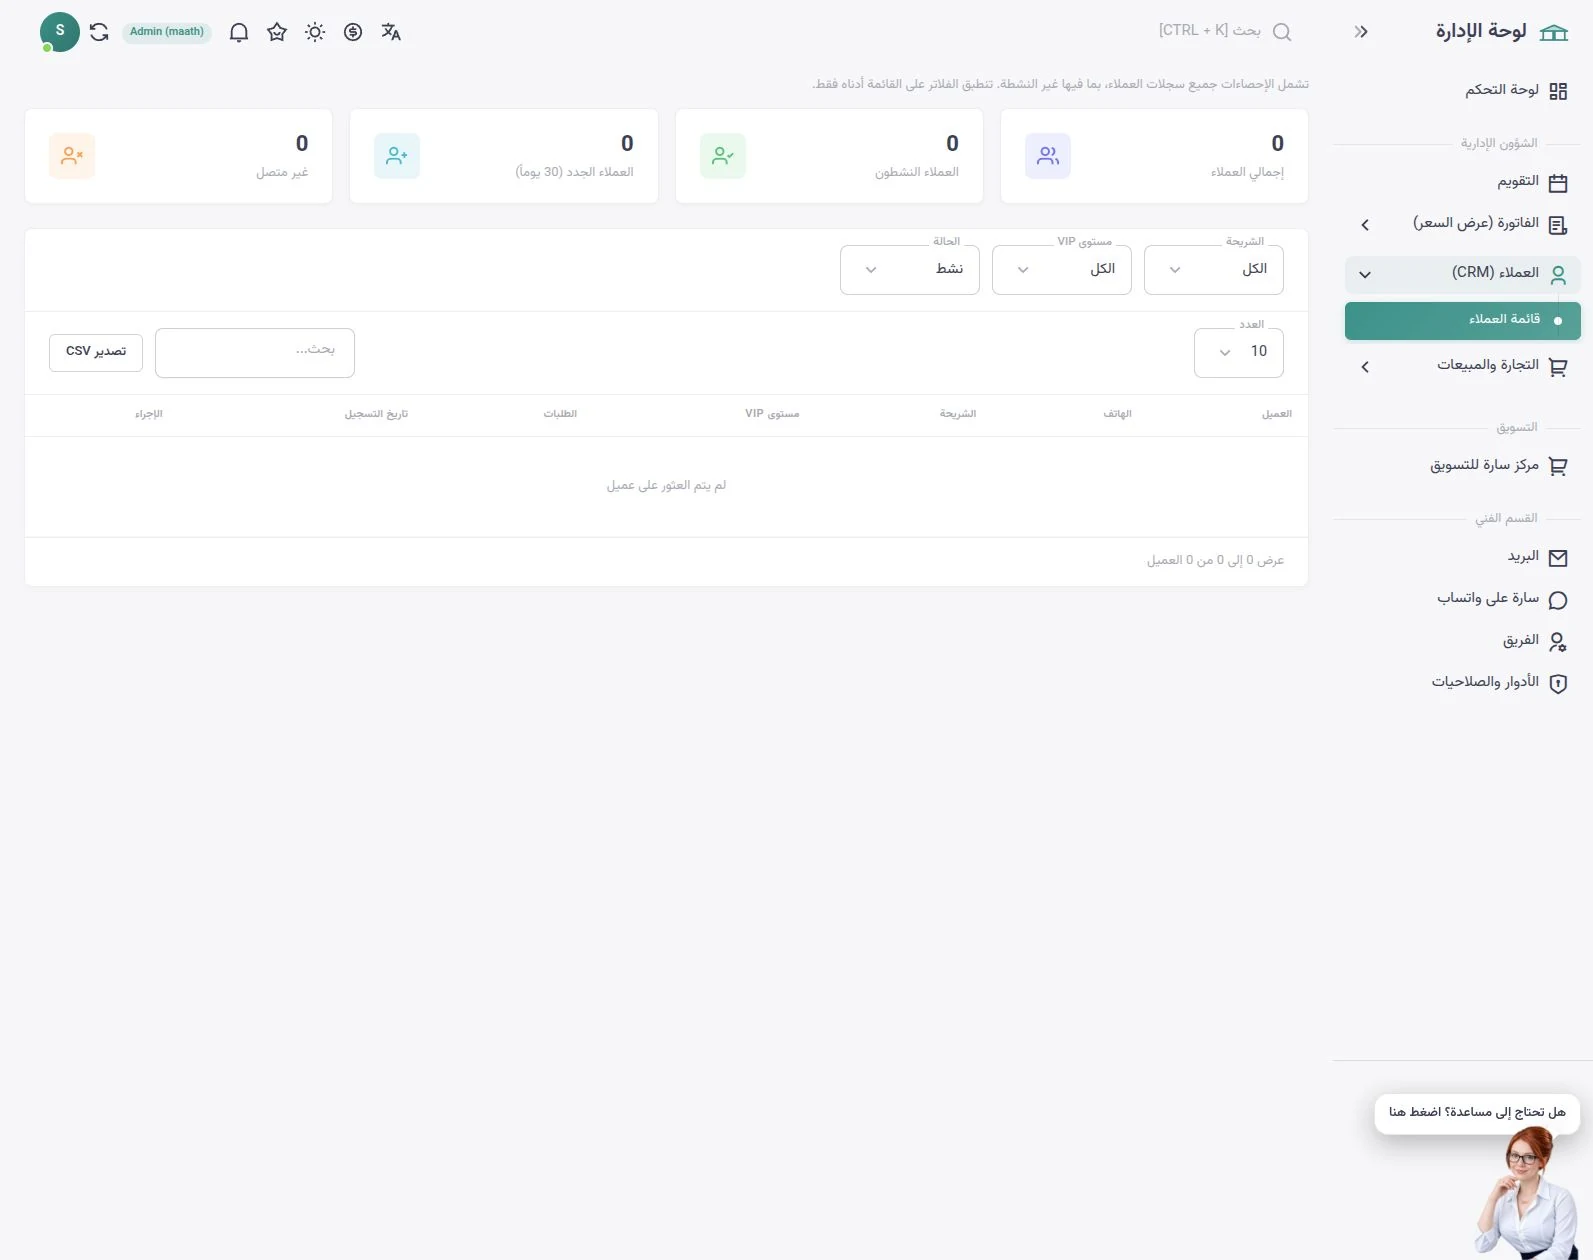This screenshot has height=1260, width=1593.
Task: Click the تصدير CSV export button
Action: point(96,352)
